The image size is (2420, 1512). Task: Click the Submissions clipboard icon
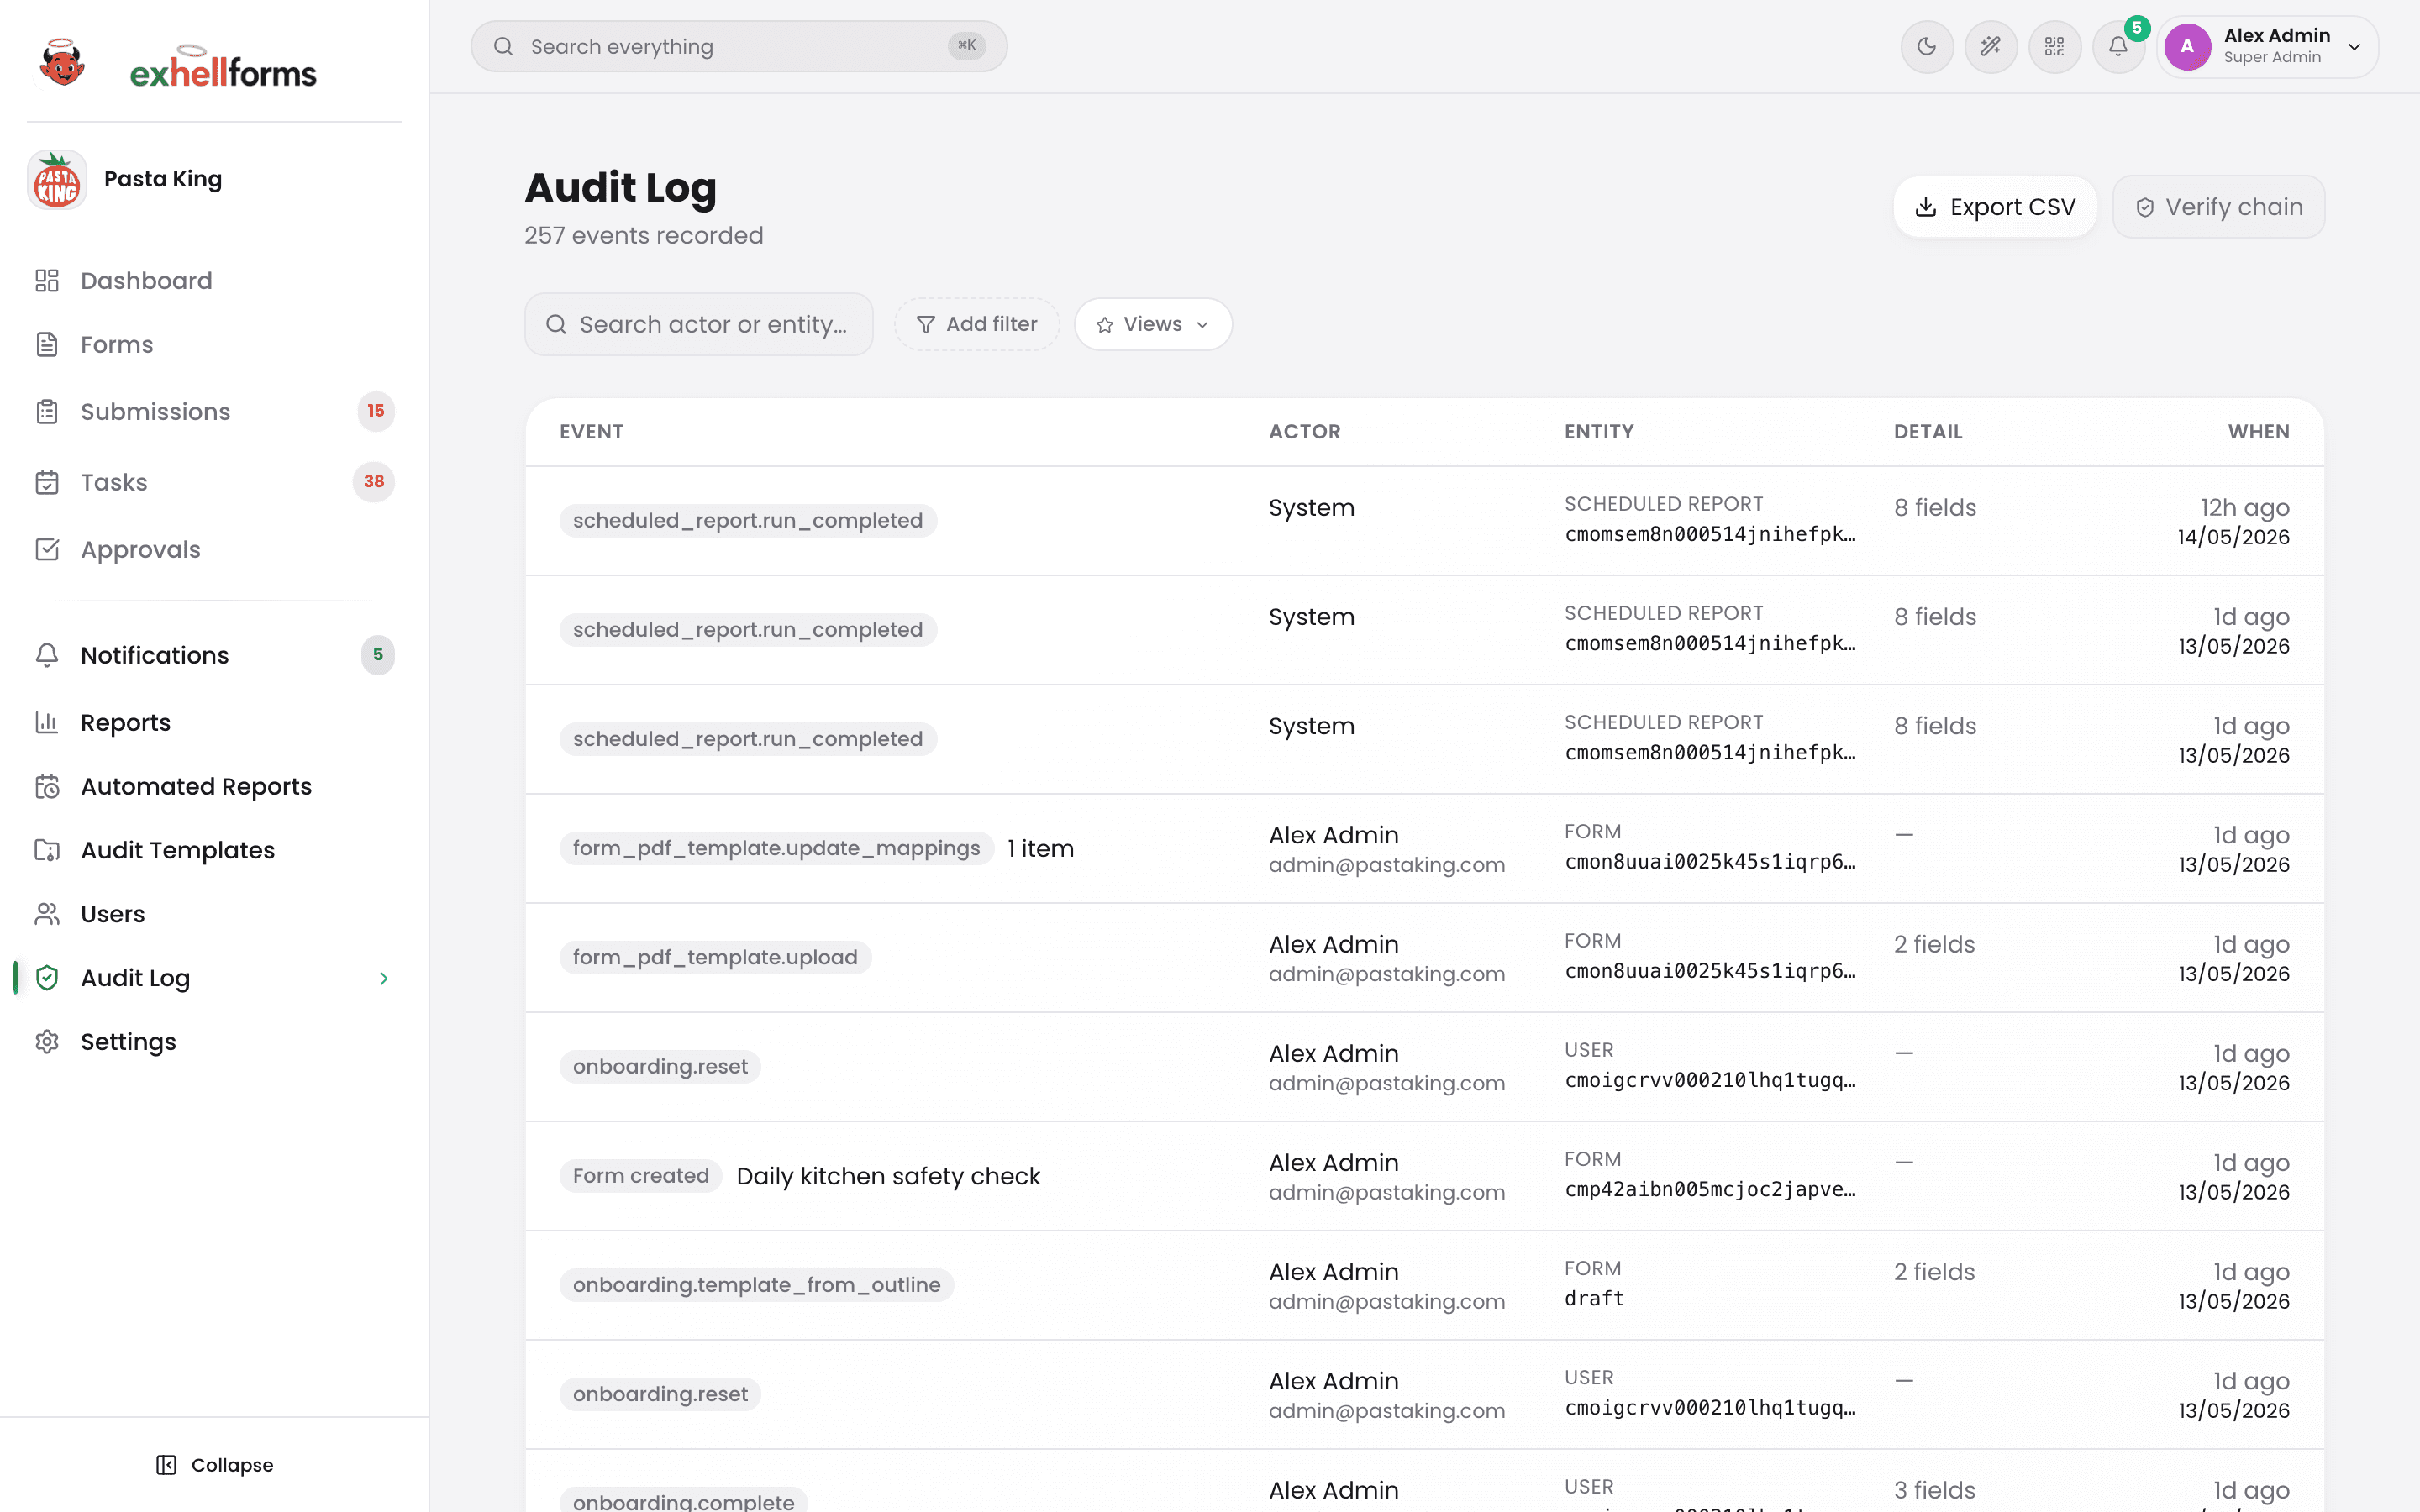(x=47, y=411)
